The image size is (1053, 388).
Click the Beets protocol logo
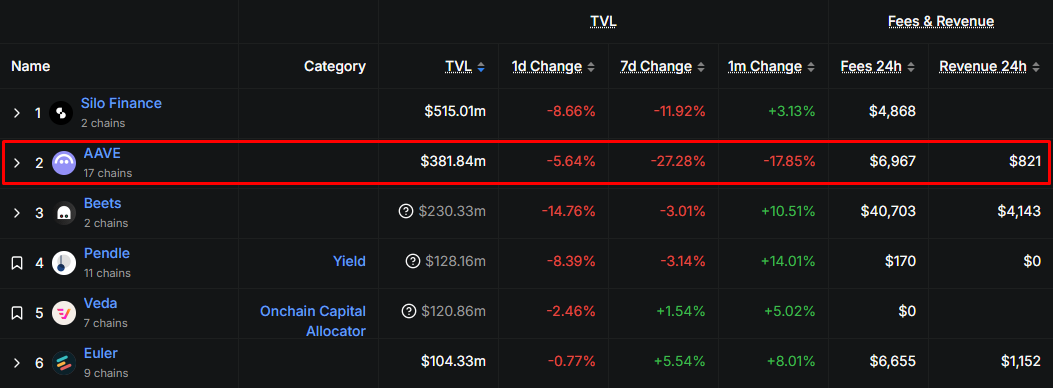click(64, 213)
